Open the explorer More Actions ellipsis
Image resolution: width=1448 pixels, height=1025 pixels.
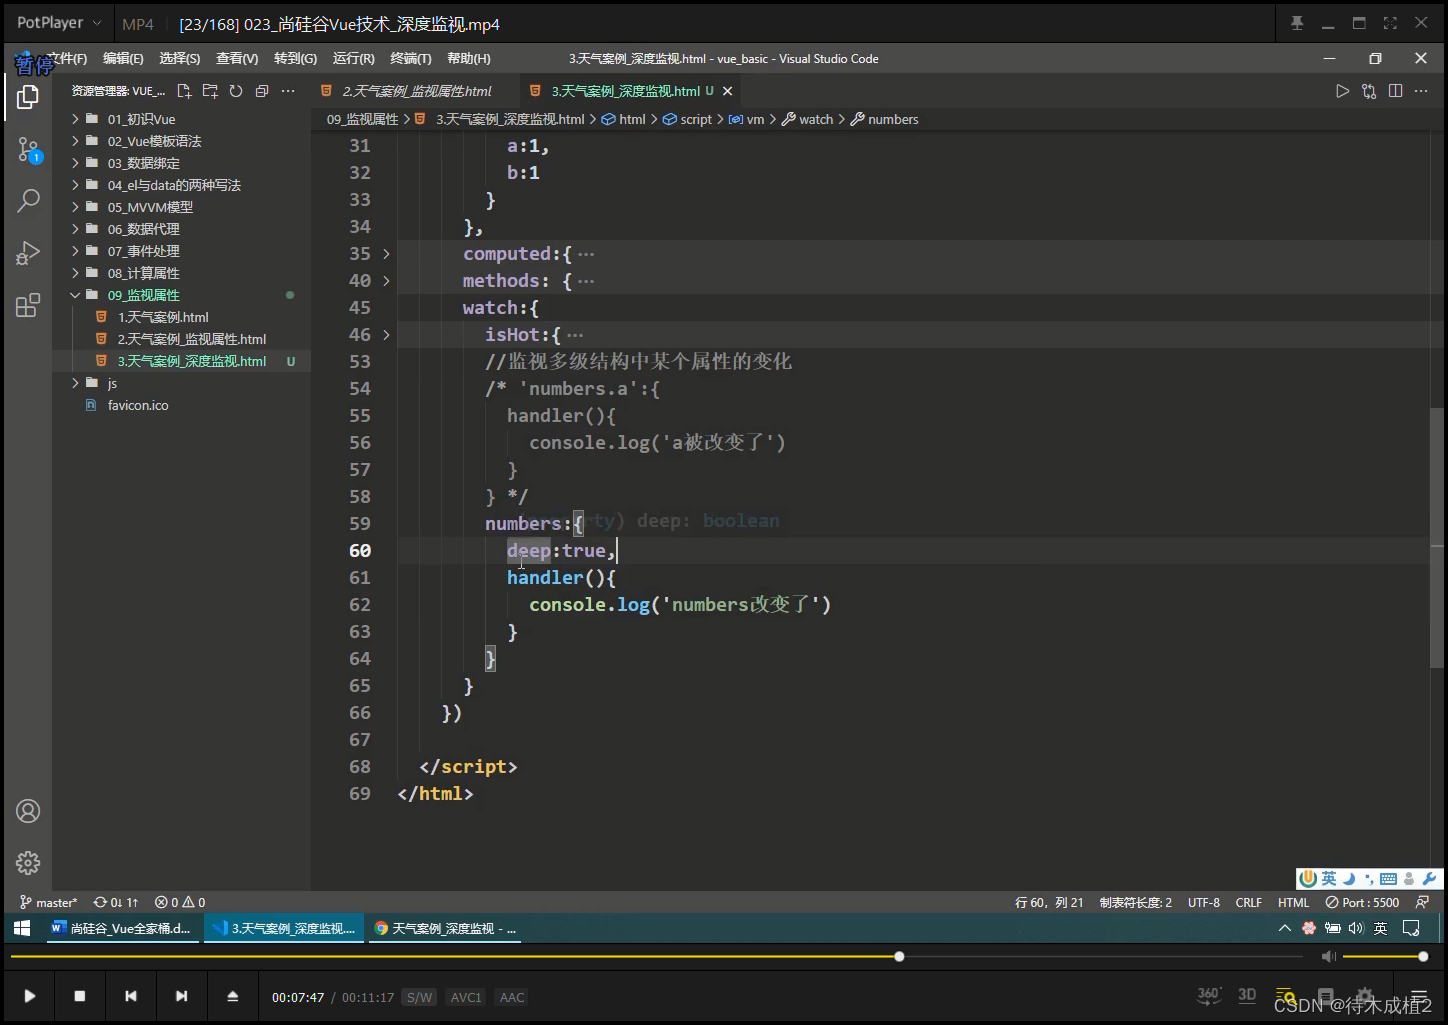[x=288, y=91]
